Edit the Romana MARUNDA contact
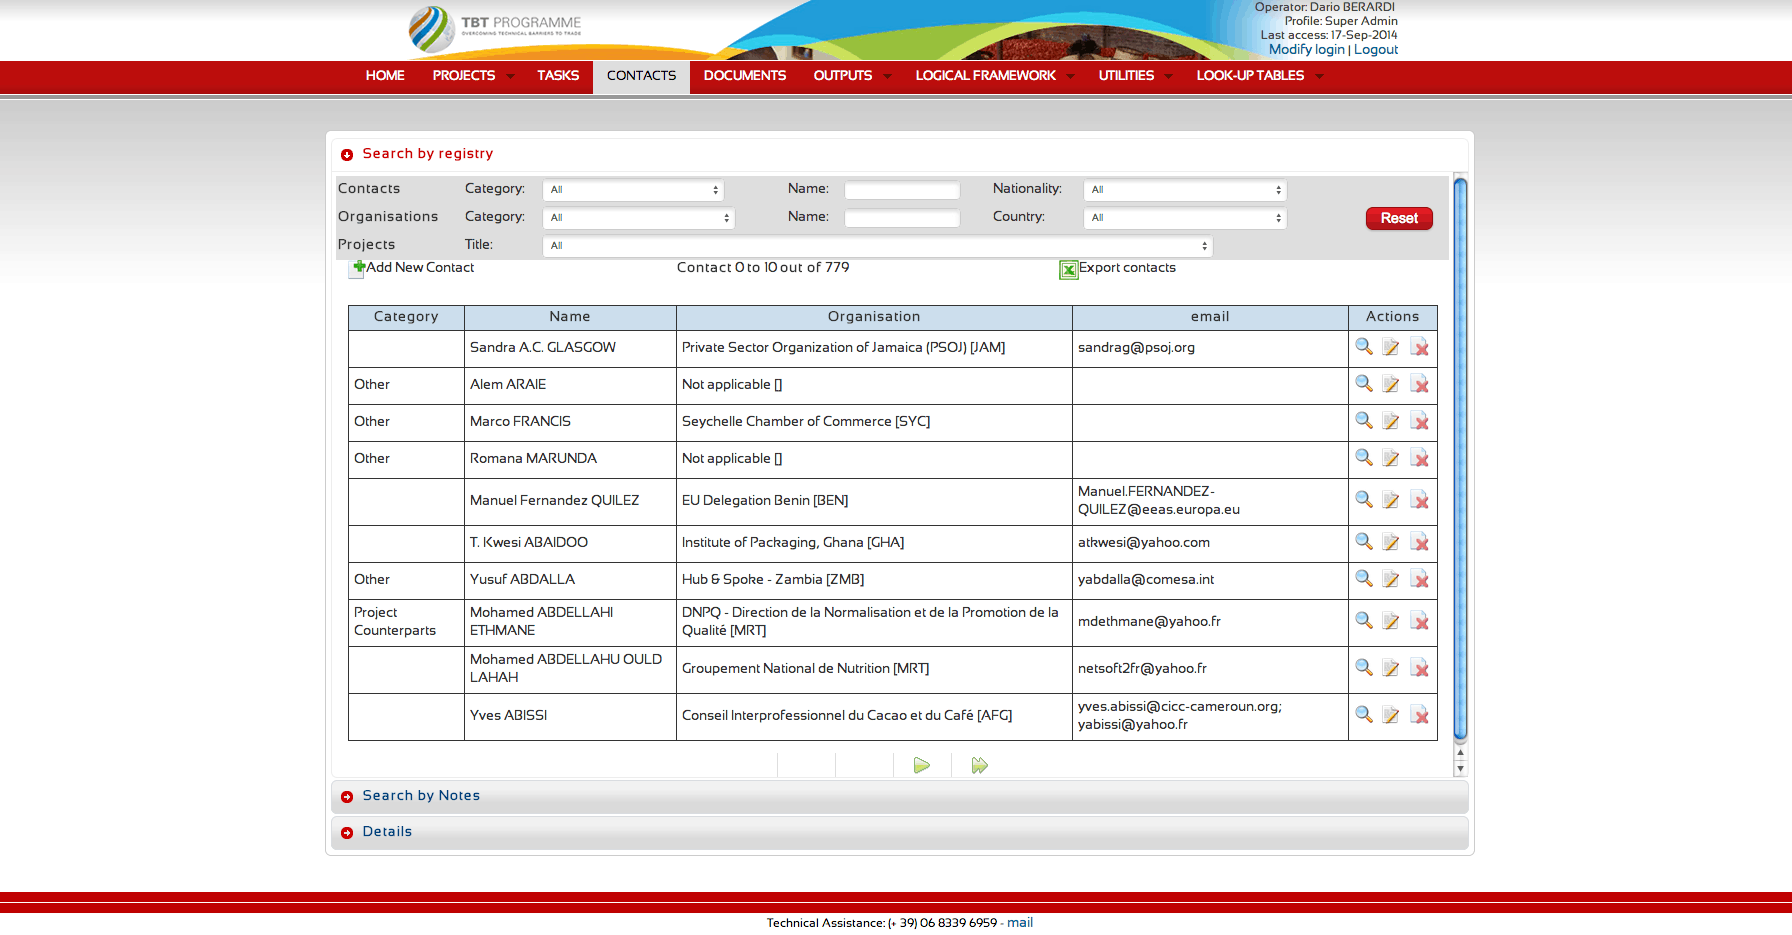This screenshot has height=935, width=1792. coord(1391,458)
